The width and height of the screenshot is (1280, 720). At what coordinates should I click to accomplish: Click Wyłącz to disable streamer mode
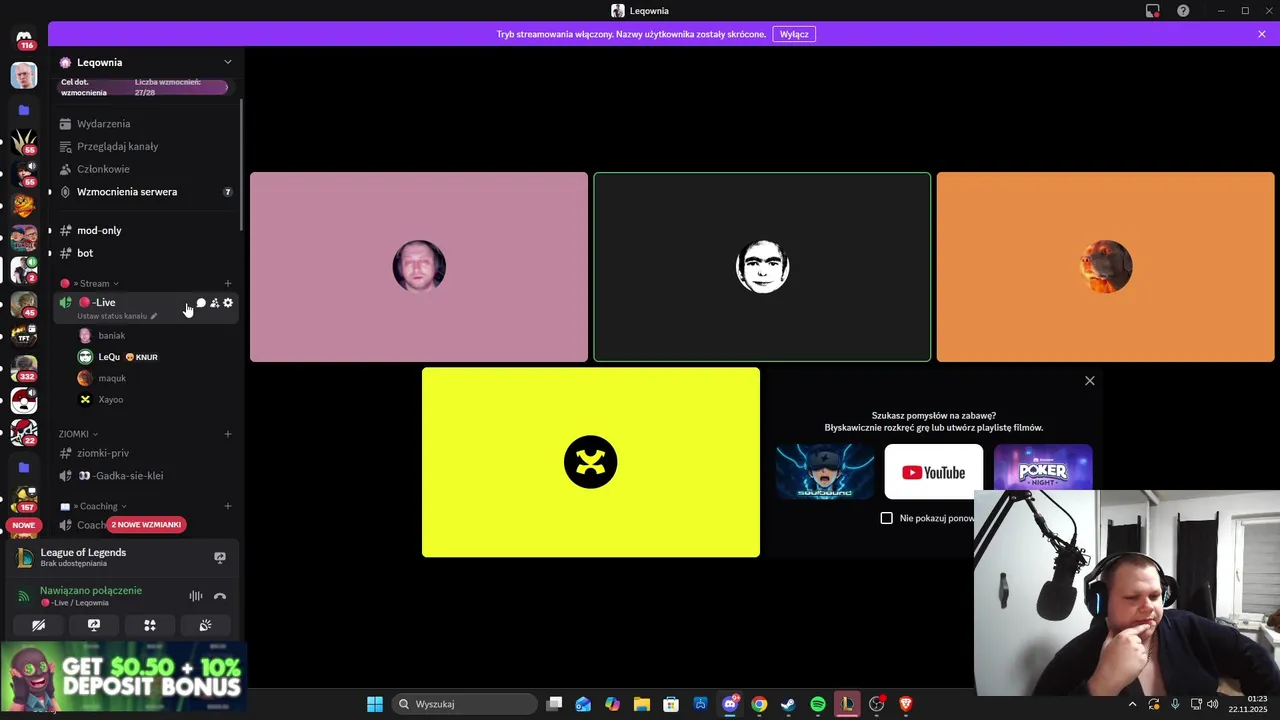pos(794,34)
